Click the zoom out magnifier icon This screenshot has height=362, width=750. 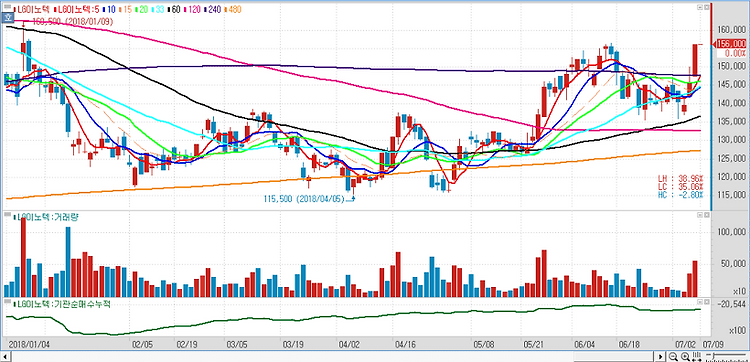673,357
